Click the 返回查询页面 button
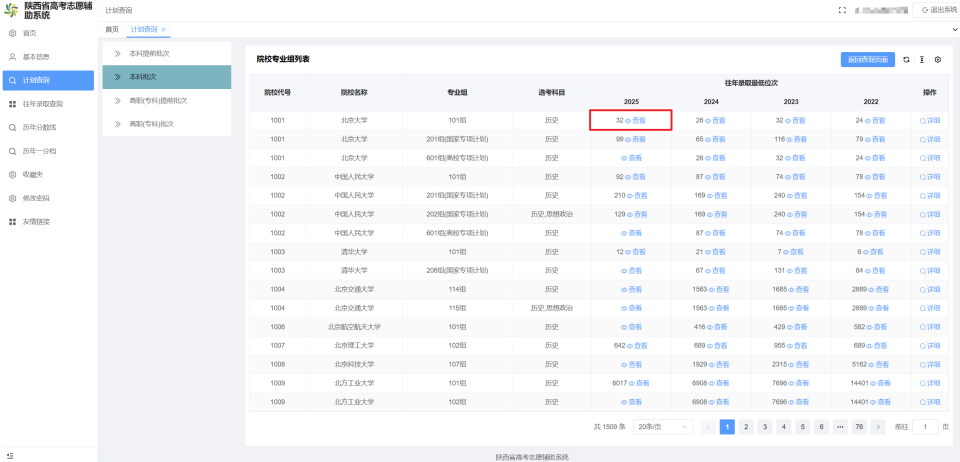 pos(868,59)
